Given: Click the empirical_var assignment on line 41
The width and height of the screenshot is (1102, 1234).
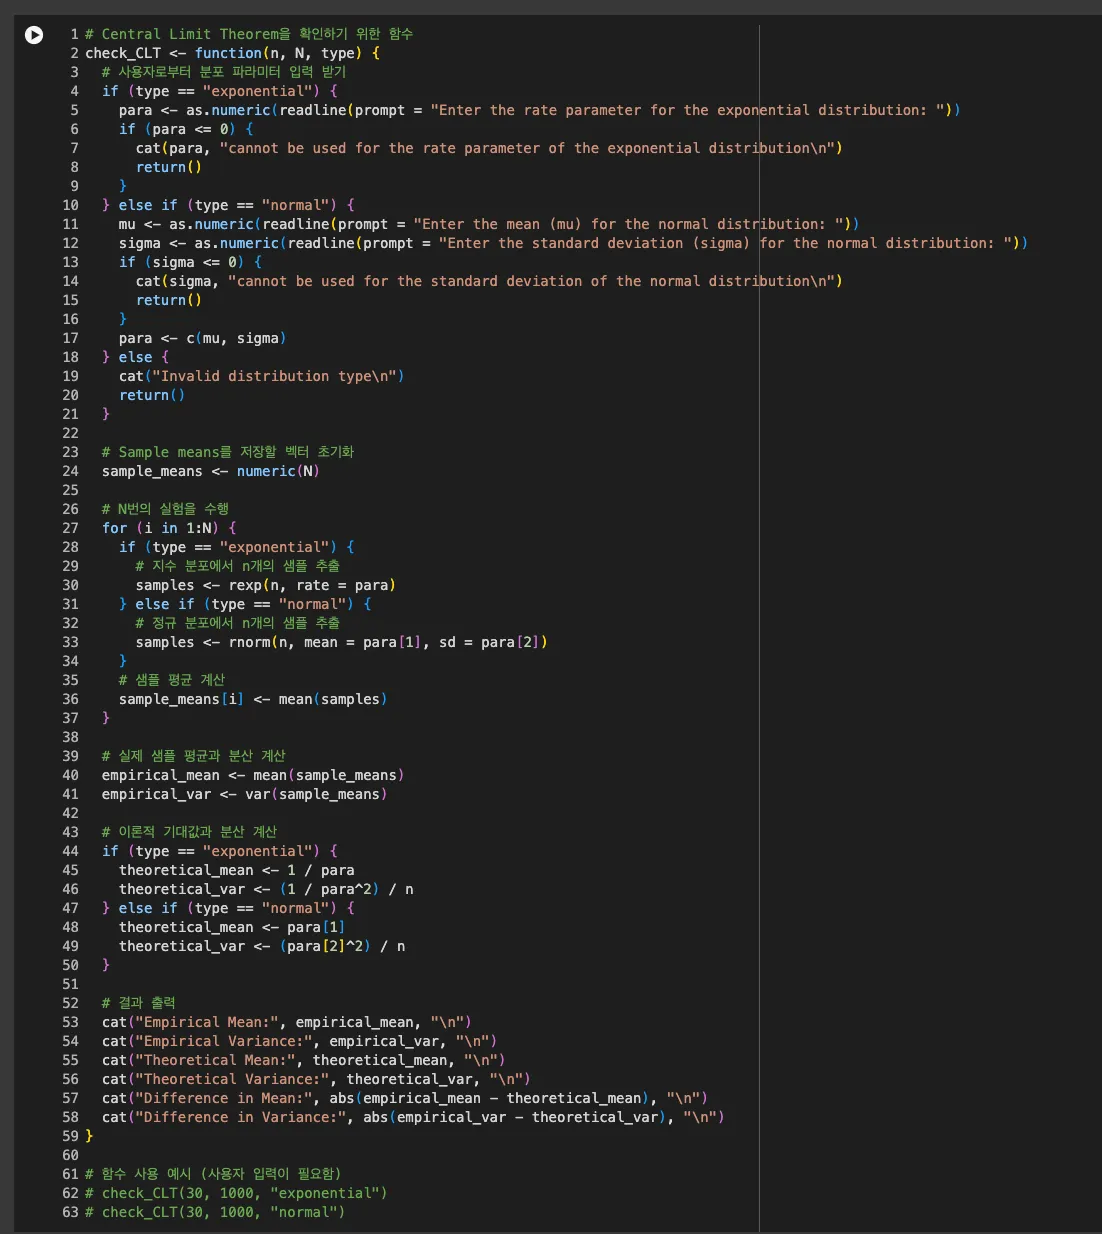Looking at the screenshot, I should click(x=244, y=794).
